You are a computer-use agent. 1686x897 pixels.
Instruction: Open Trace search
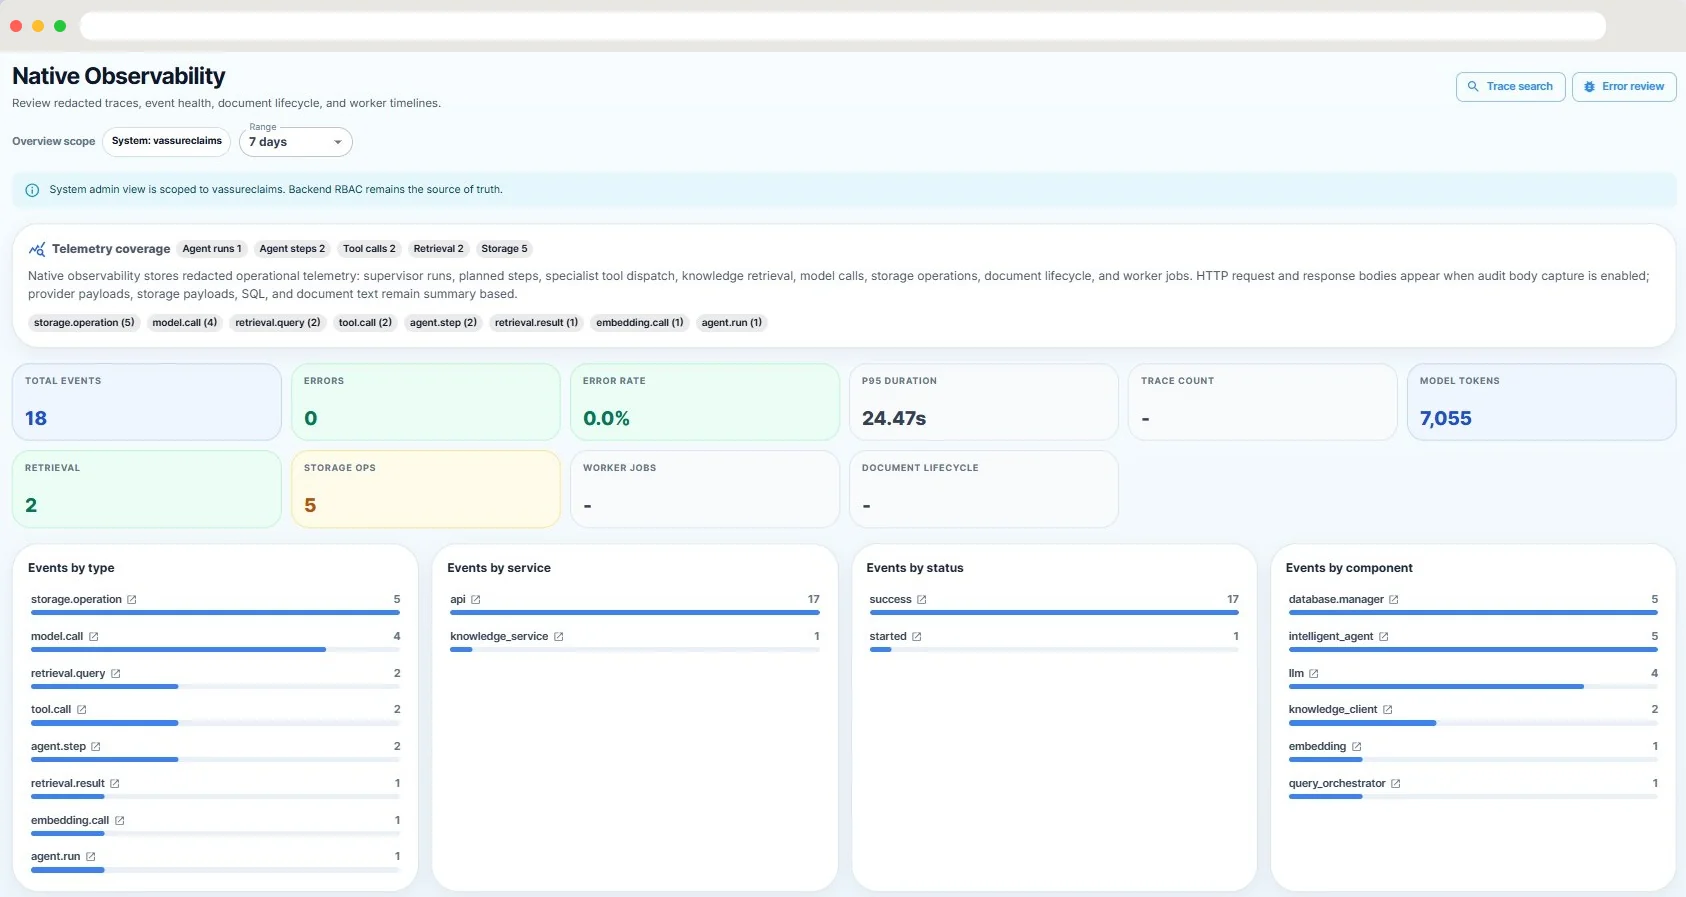point(1510,87)
